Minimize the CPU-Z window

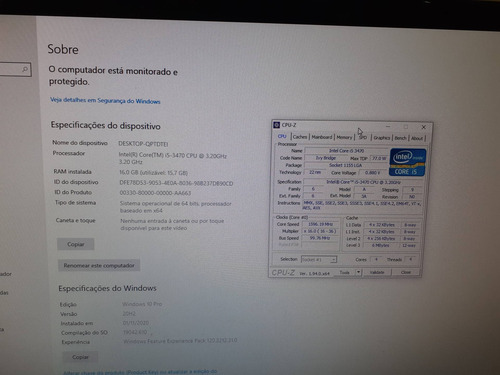(x=388, y=127)
